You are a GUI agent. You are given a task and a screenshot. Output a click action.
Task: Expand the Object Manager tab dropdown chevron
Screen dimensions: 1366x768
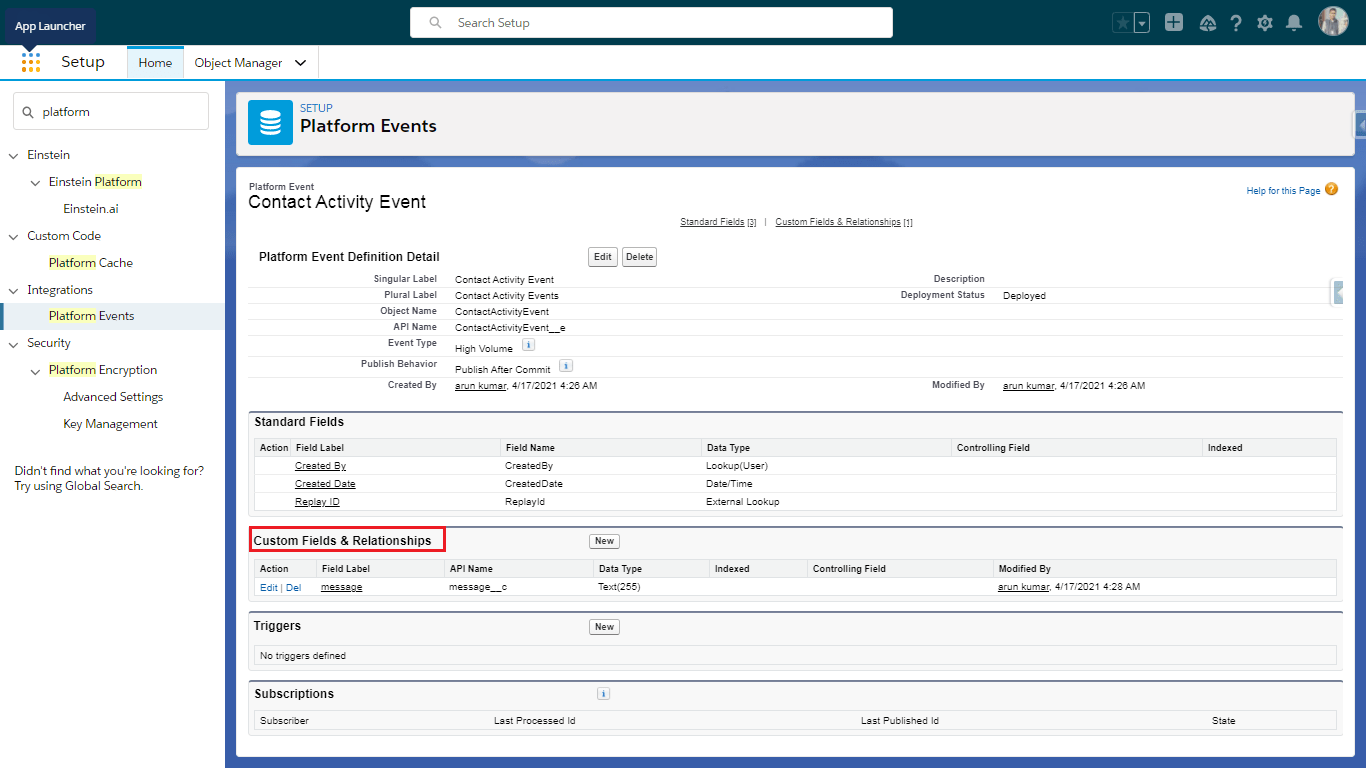(301, 63)
